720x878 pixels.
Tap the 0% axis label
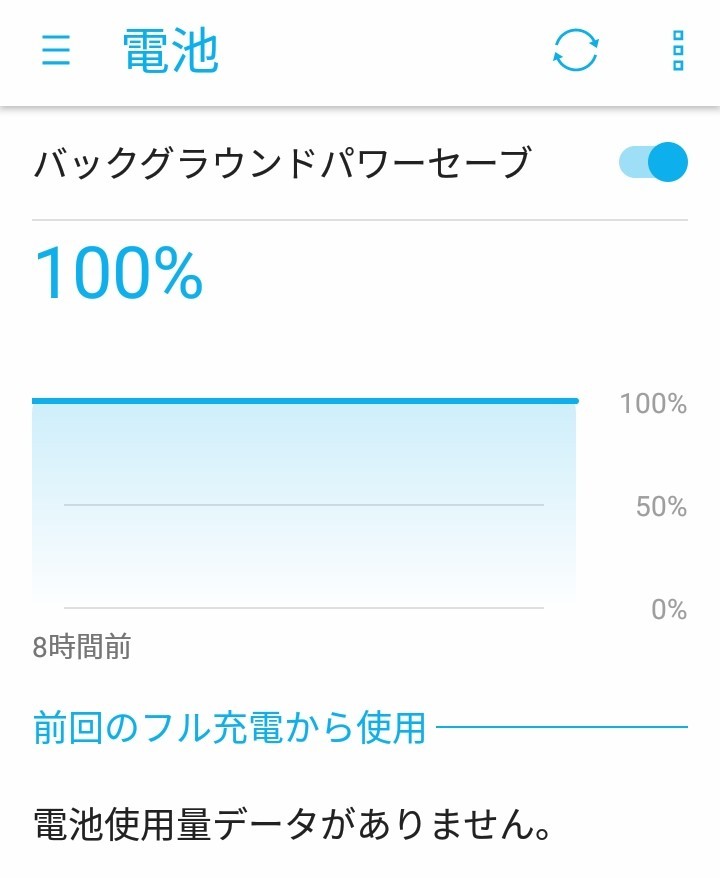click(x=669, y=609)
